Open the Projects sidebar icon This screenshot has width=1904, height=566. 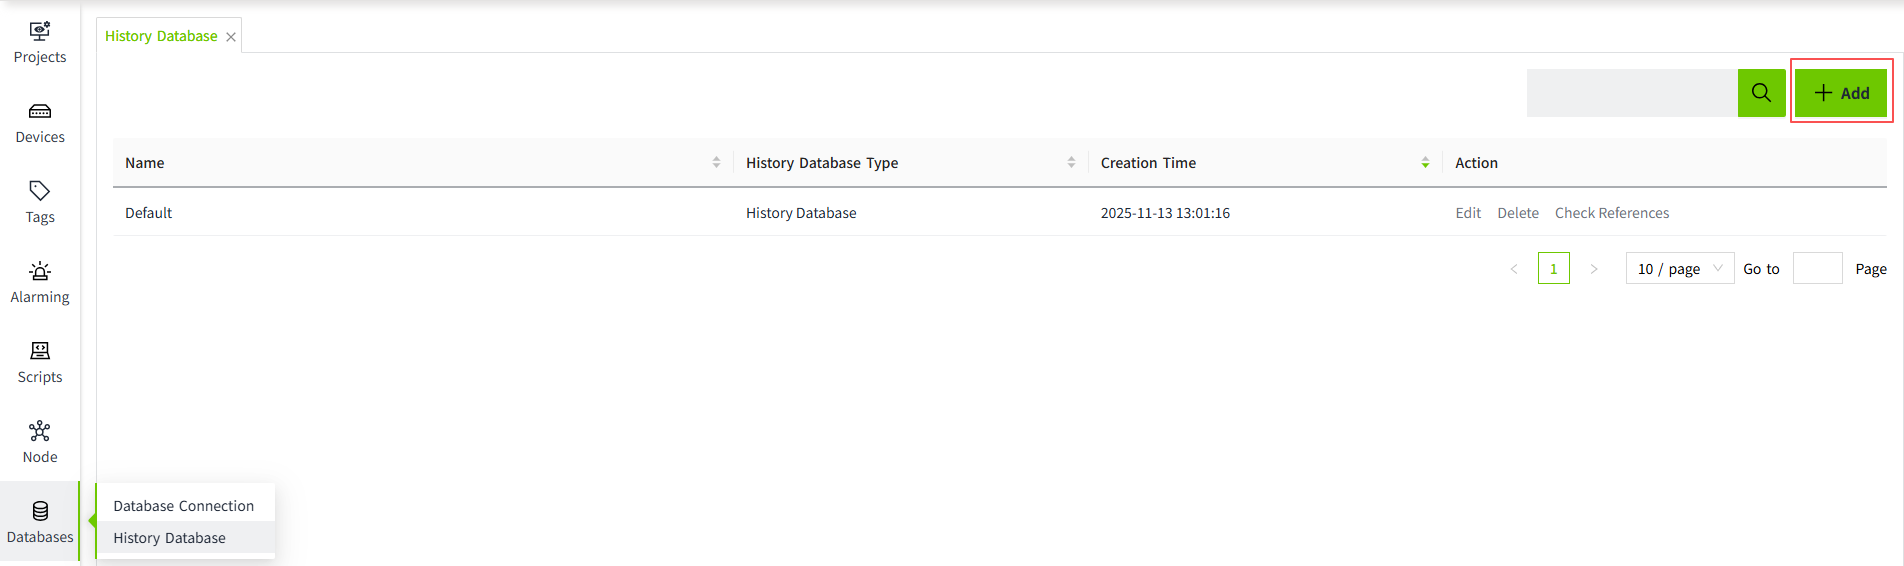(x=40, y=43)
